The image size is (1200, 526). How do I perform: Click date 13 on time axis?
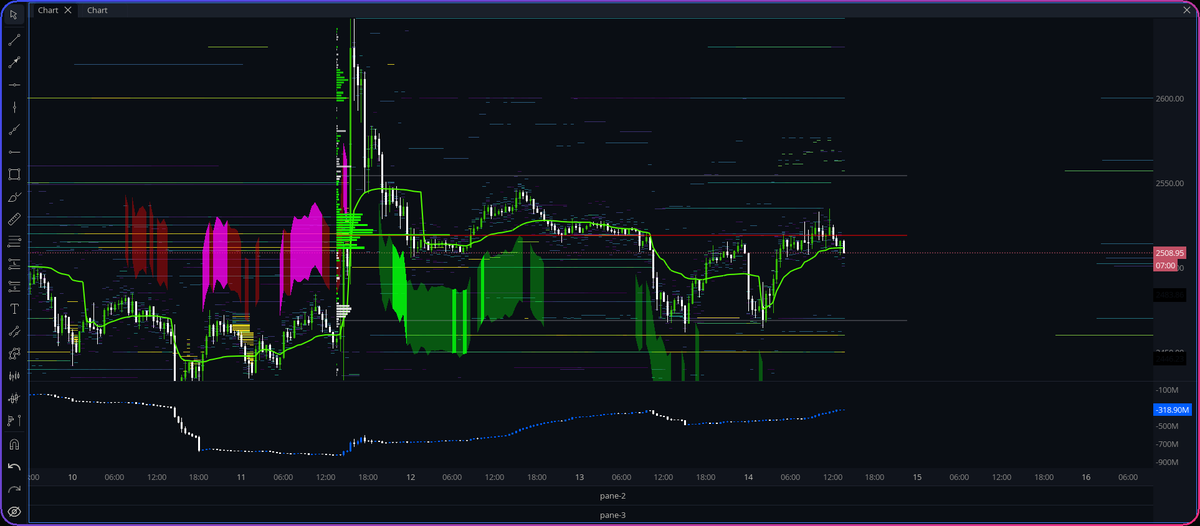[579, 478]
